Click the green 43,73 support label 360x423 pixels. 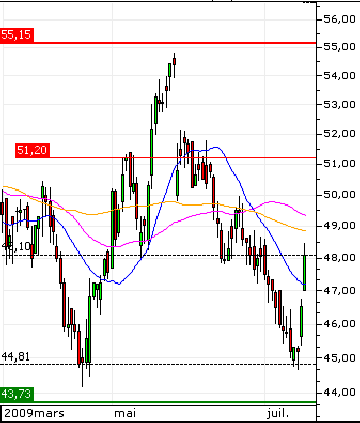click(x=17, y=394)
